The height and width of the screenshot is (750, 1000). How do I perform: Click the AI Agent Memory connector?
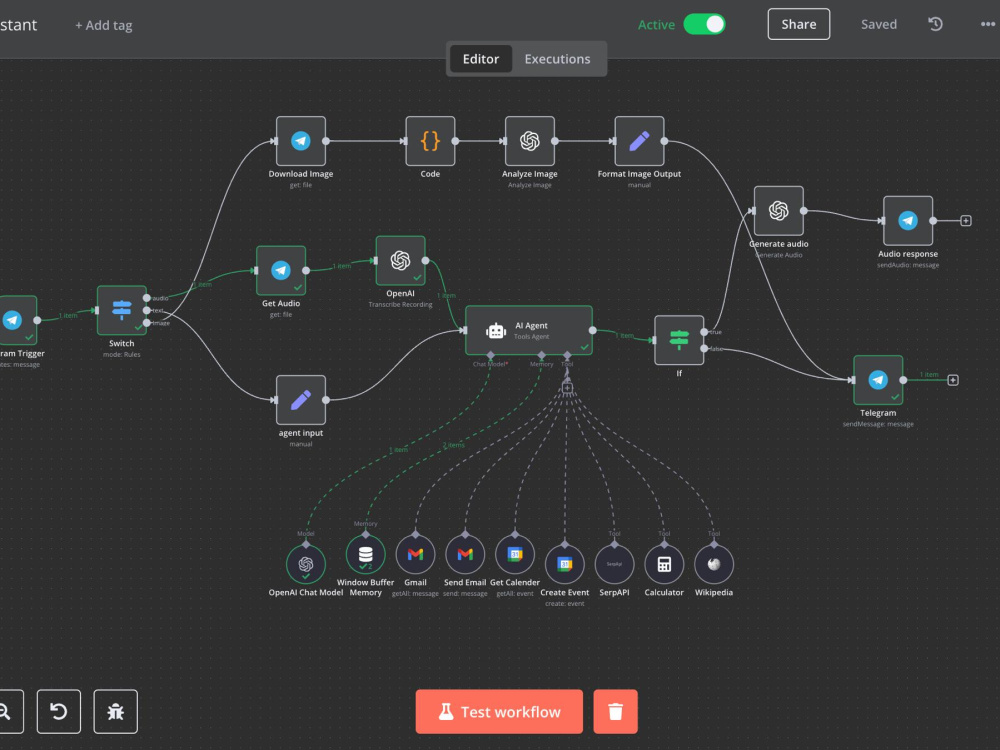pyautogui.click(x=541, y=355)
